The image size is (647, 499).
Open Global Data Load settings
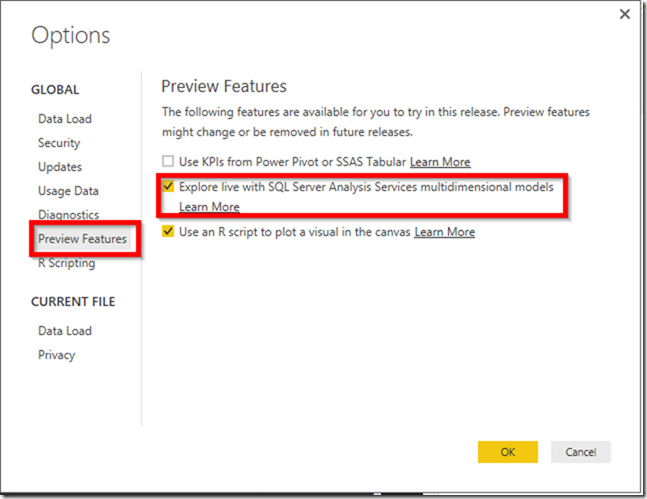pos(65,119)
